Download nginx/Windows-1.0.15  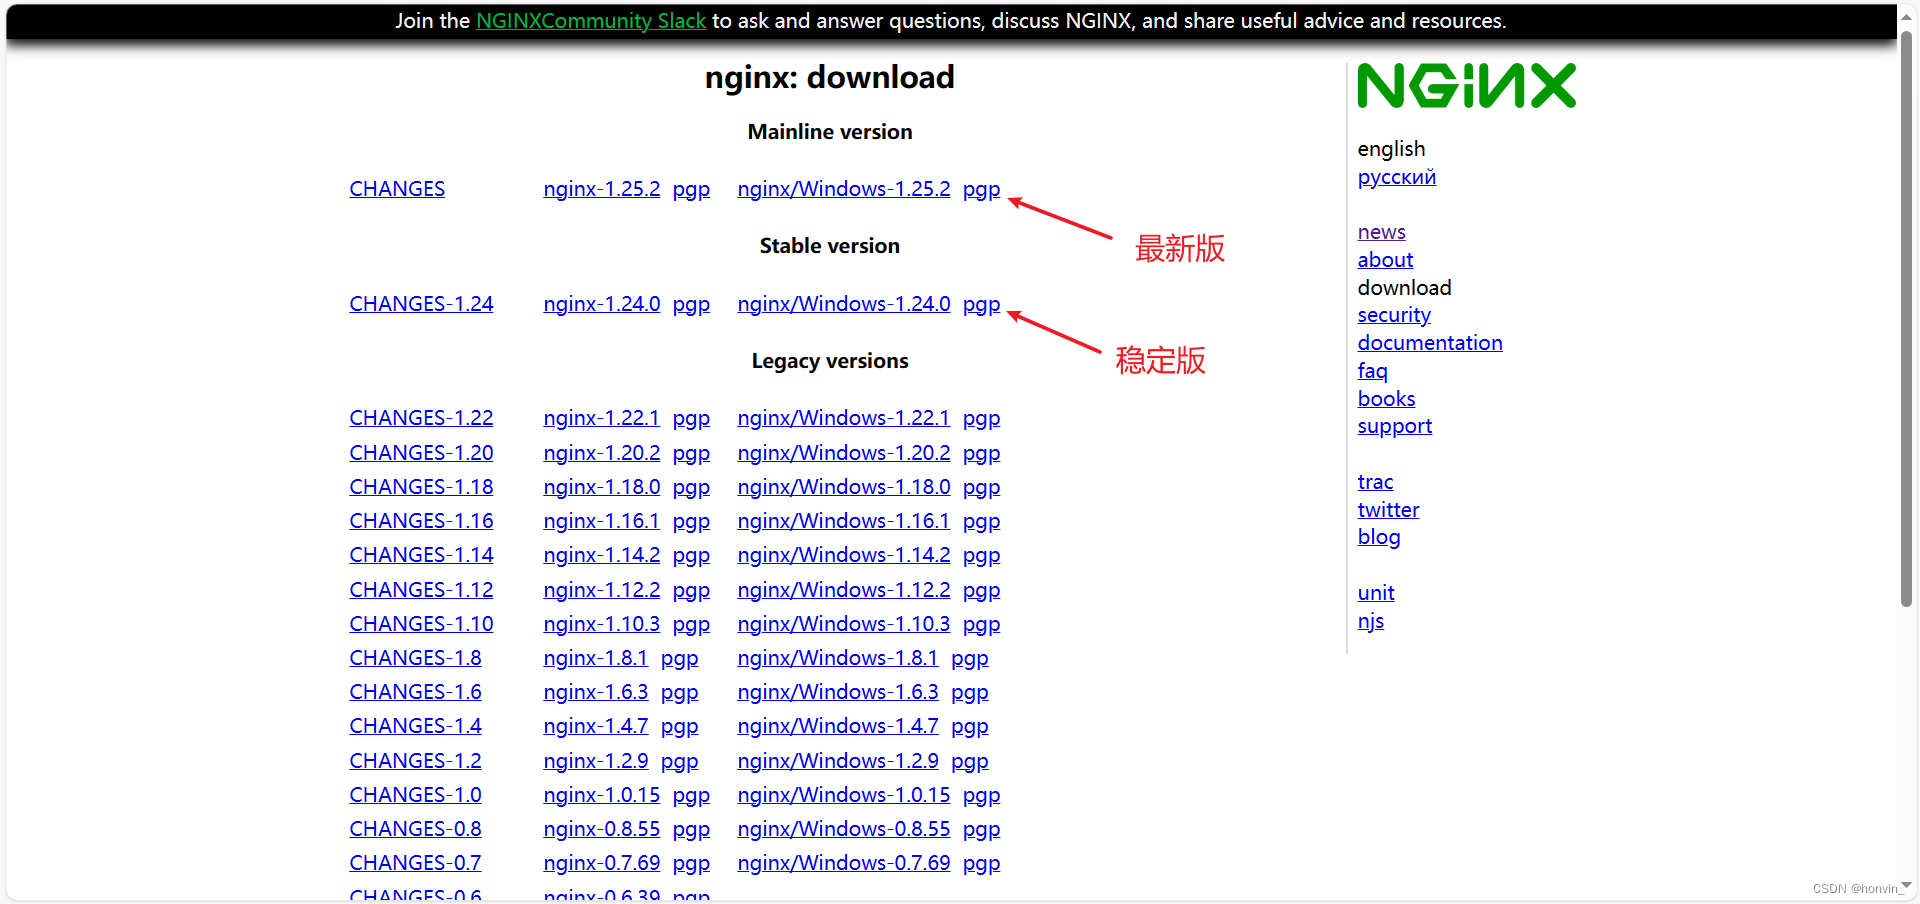point(844,795)
